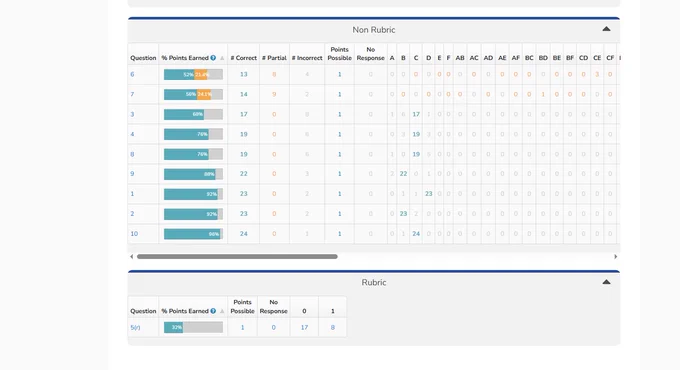Collapse the Non Rubric section
Viewport: 680px width, 370px height.
(606, 29)
